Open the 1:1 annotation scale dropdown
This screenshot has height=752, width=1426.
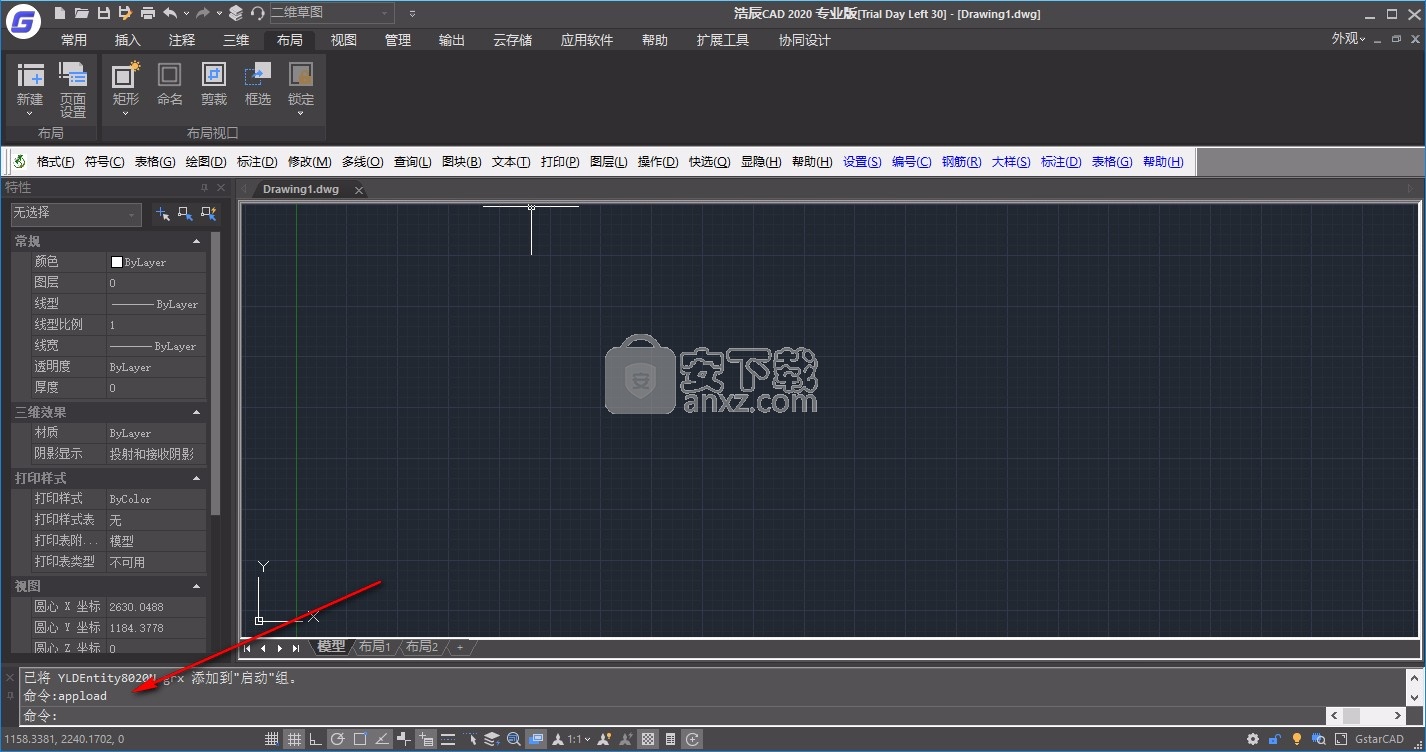(x=580, y=740)
